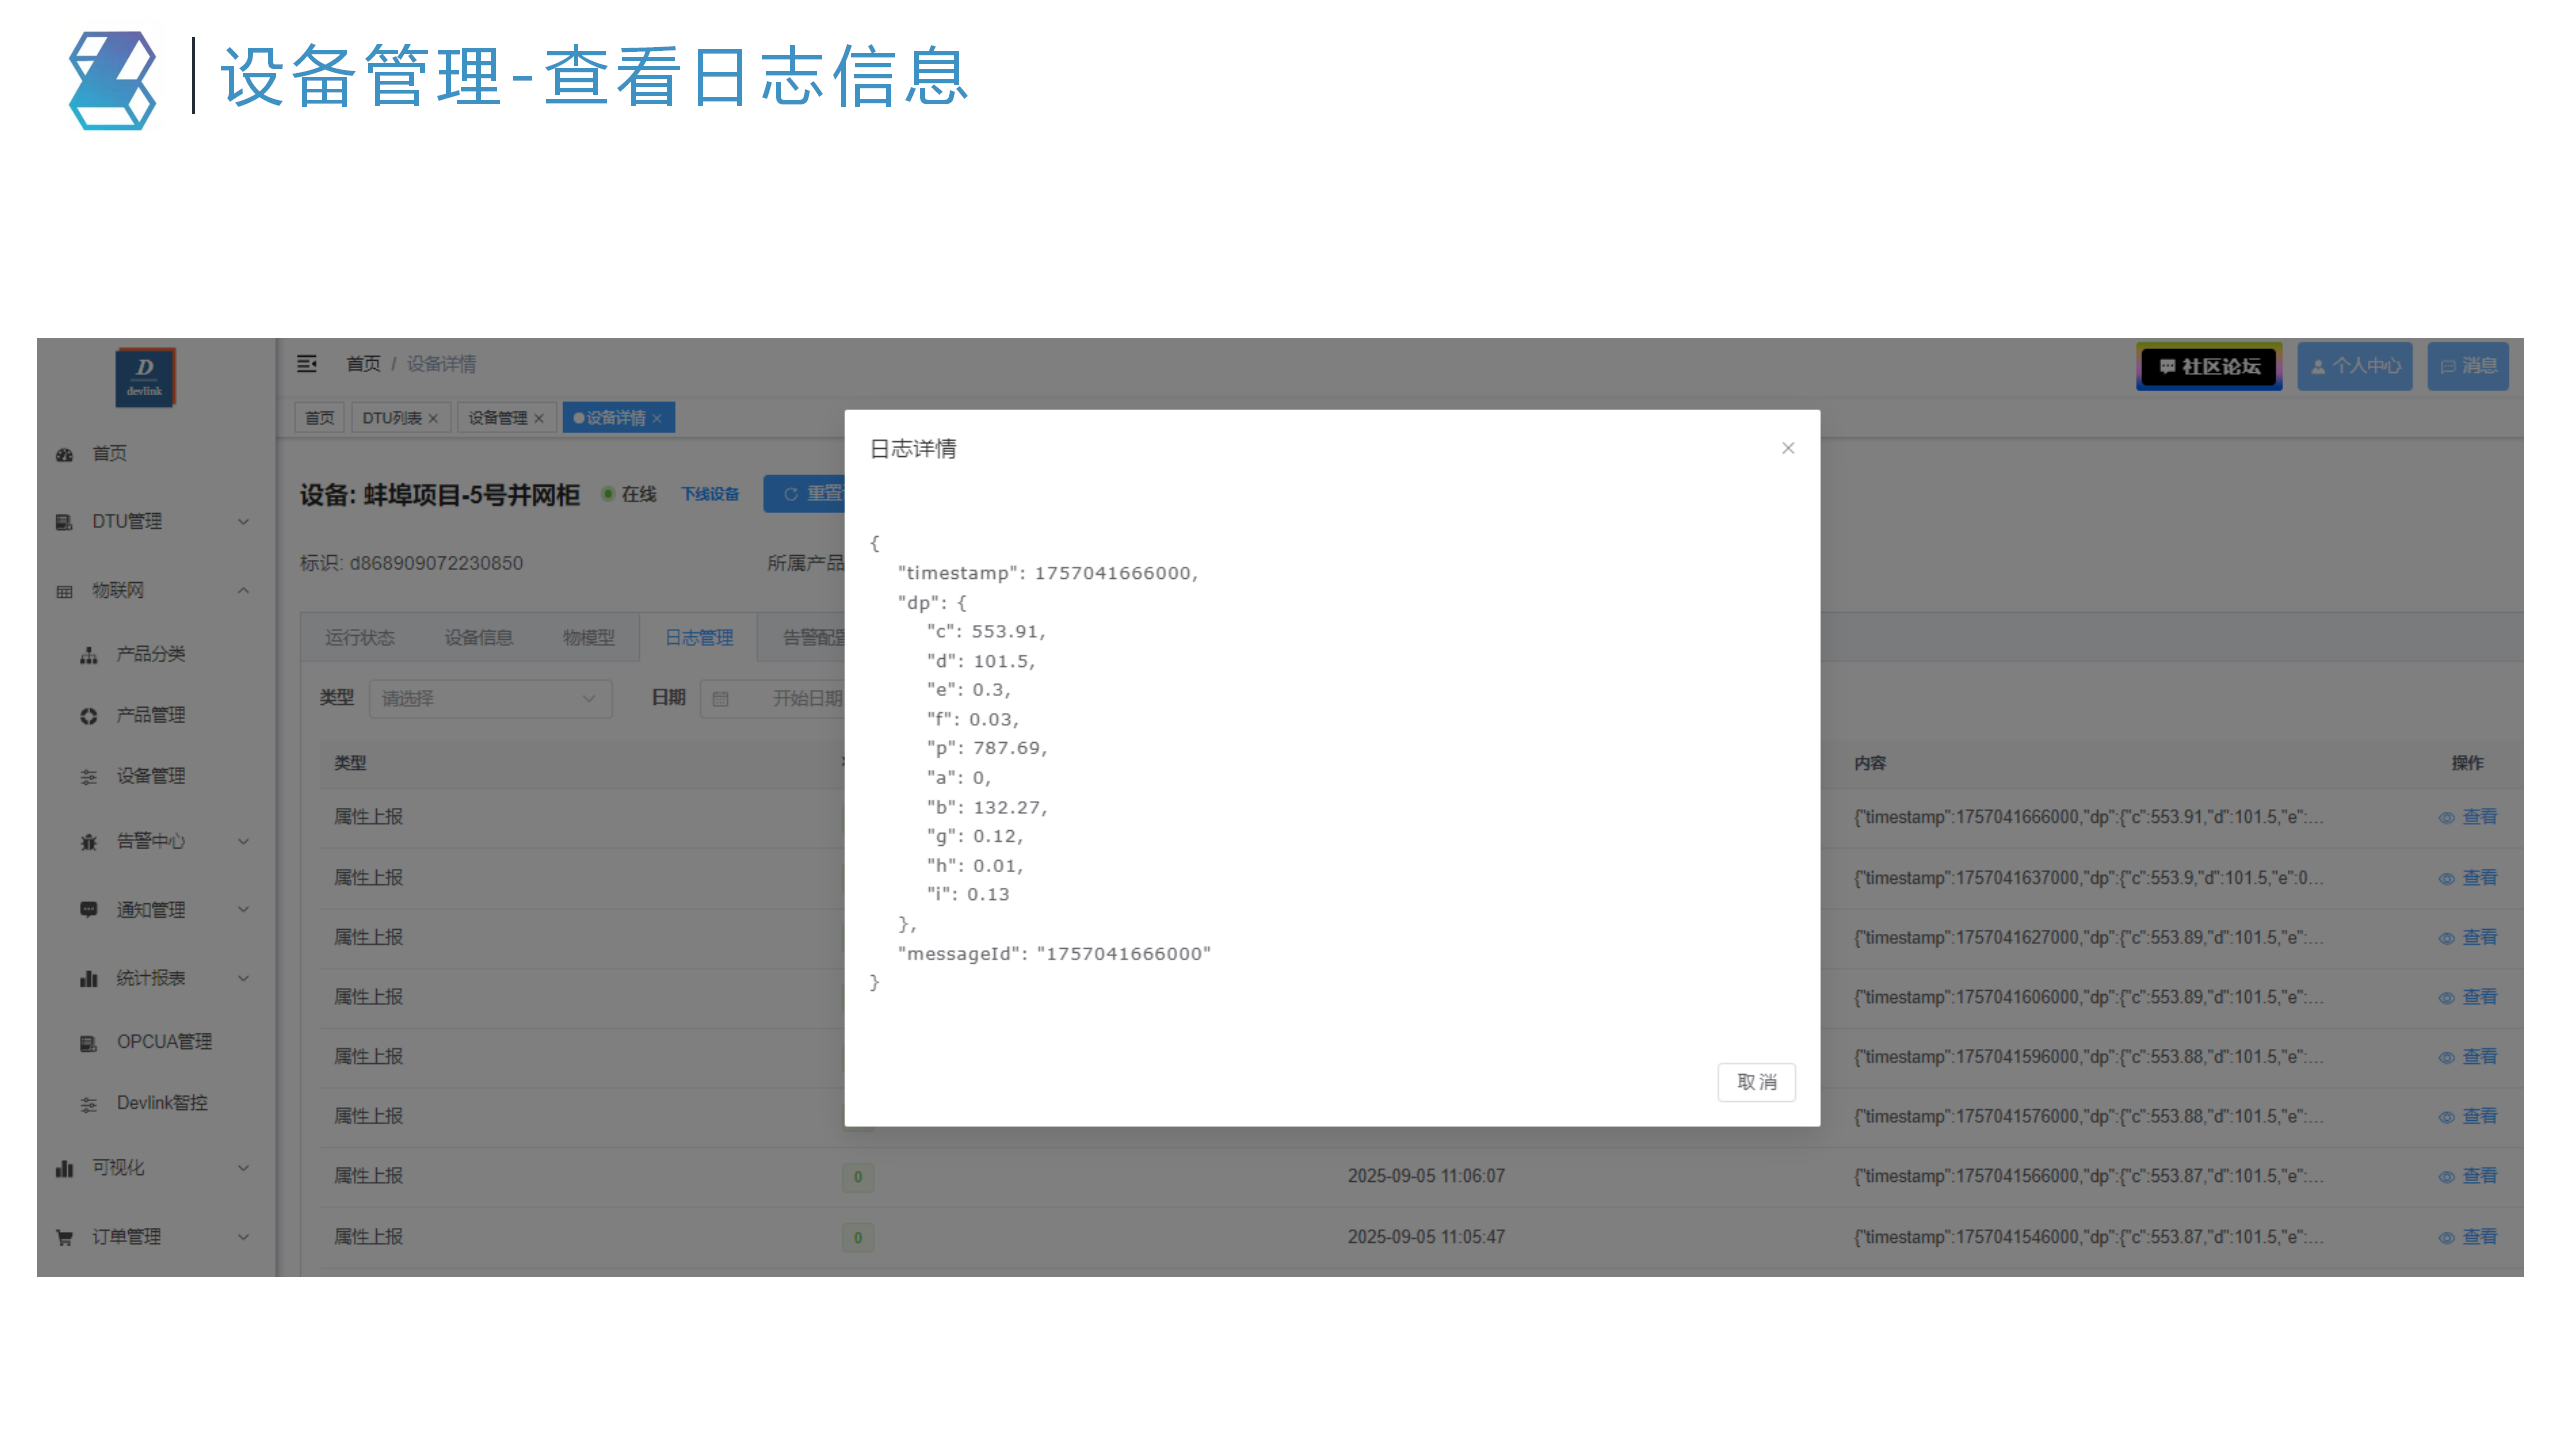Click the sidebar collapse icon near breadcrumb

307,364
